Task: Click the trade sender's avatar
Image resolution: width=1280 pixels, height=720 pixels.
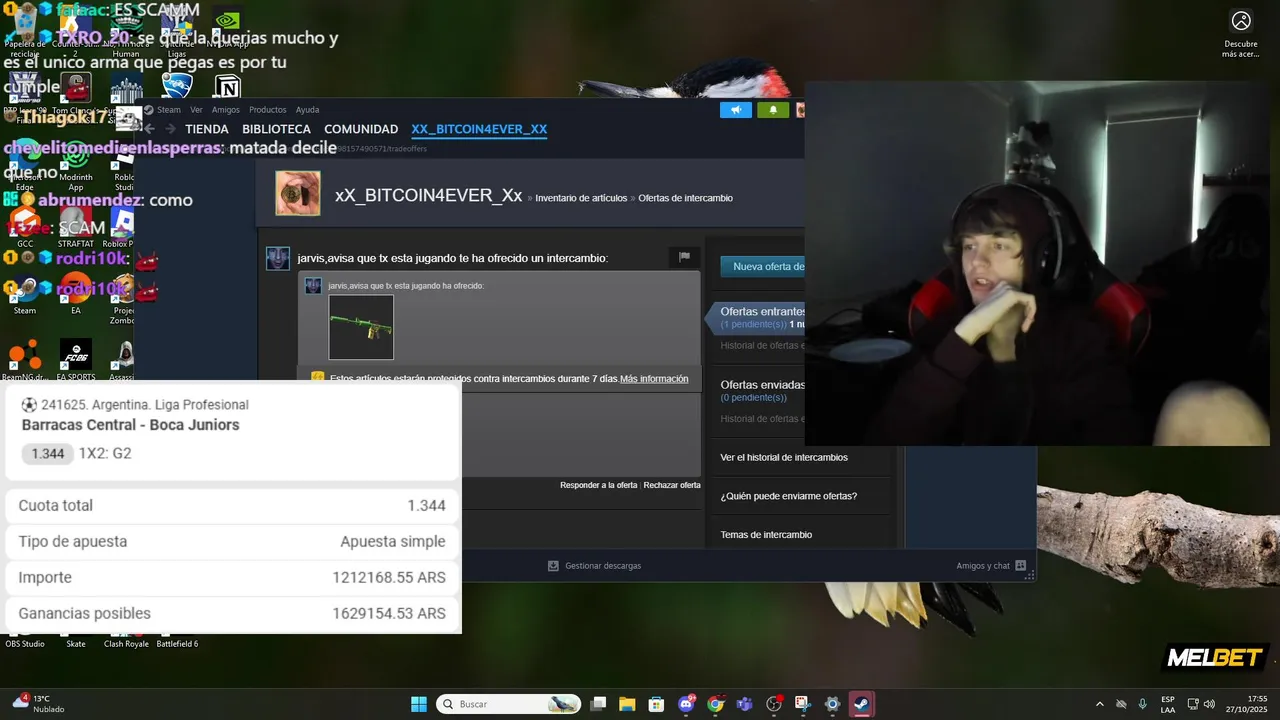Action: pos(278,258)
